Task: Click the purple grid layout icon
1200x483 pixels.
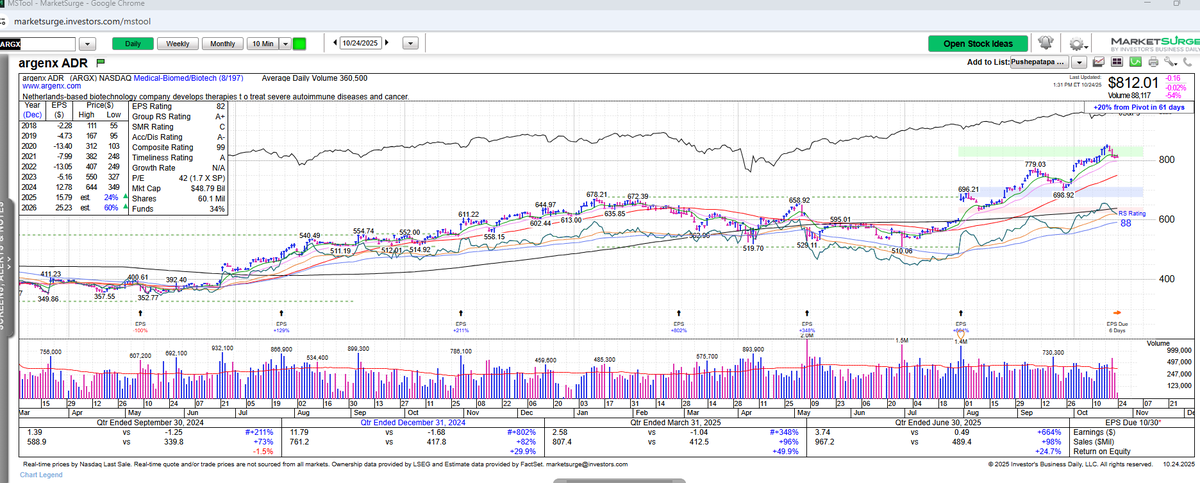Action: pyautogui.click(x=1116, y=62)
